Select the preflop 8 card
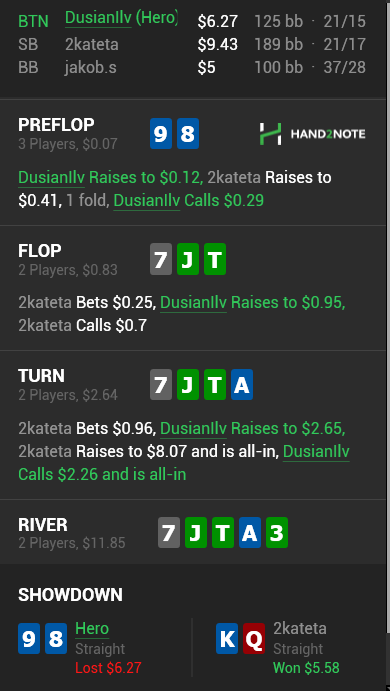This screenshot has height=691, width=390. tap(188, 134)
